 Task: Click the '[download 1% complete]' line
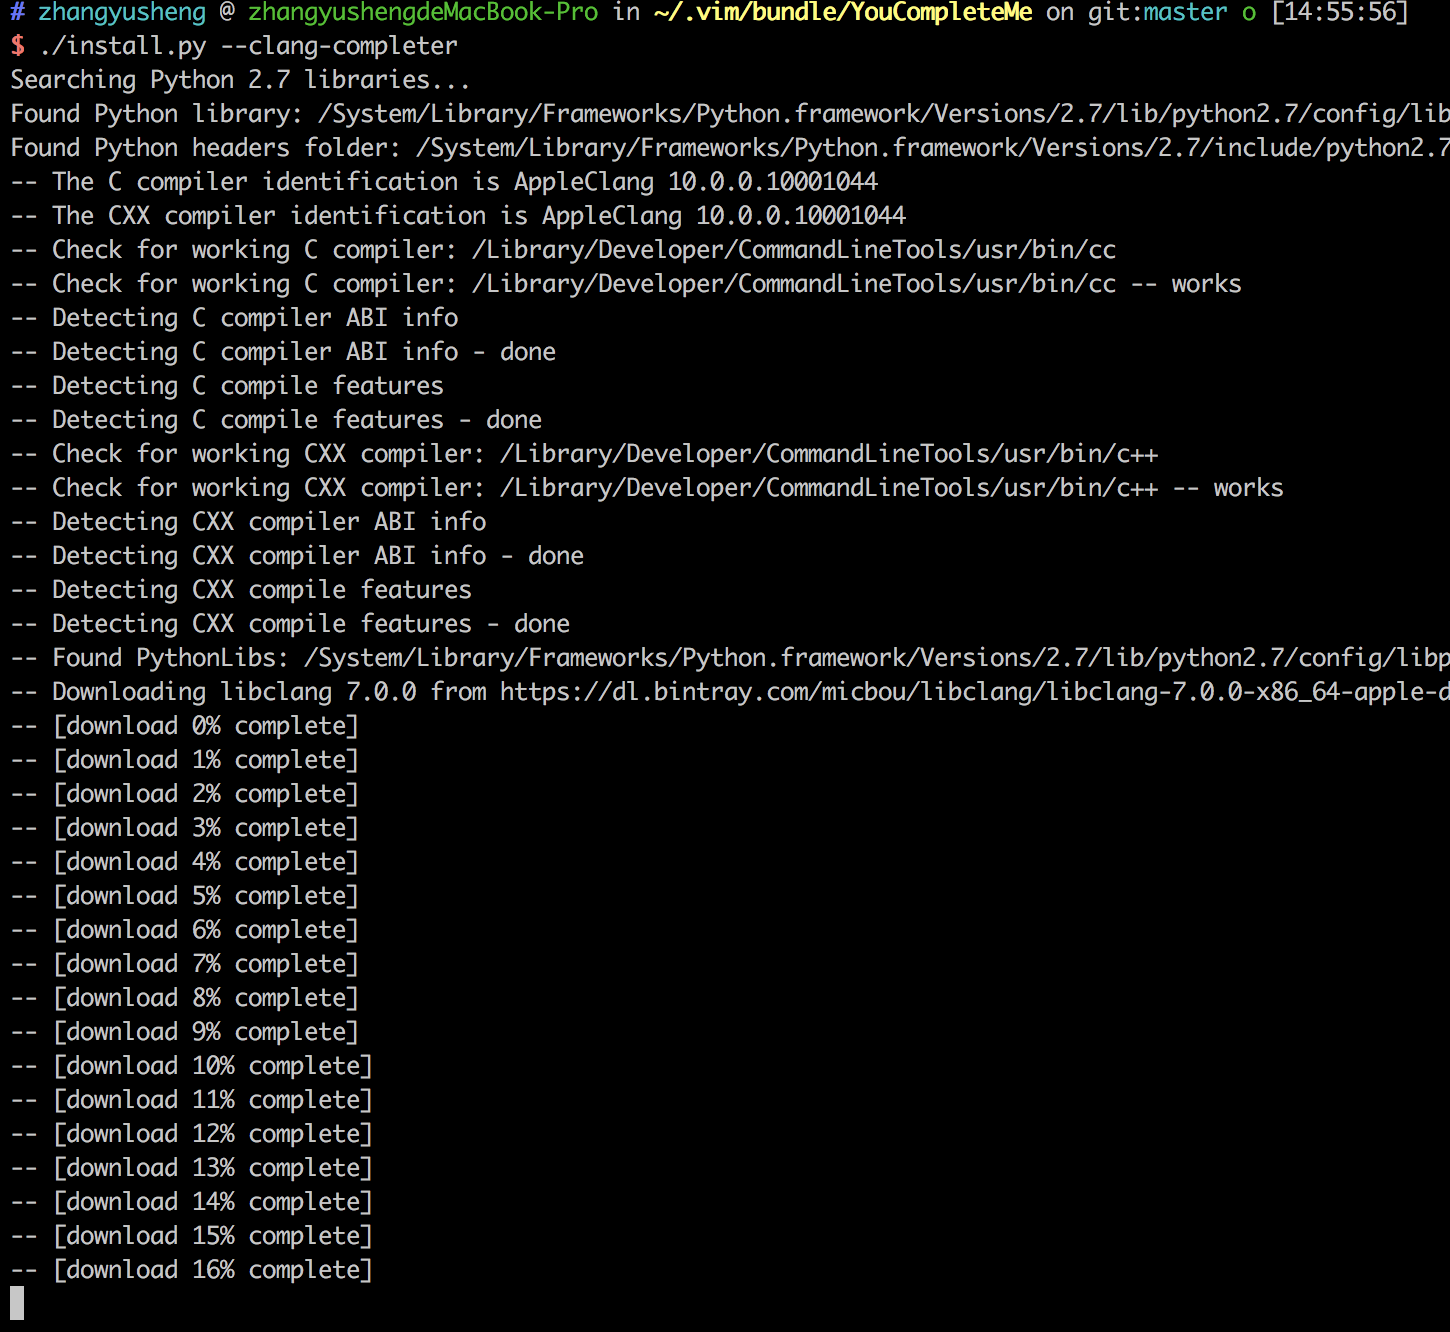[x=185, y=760]
